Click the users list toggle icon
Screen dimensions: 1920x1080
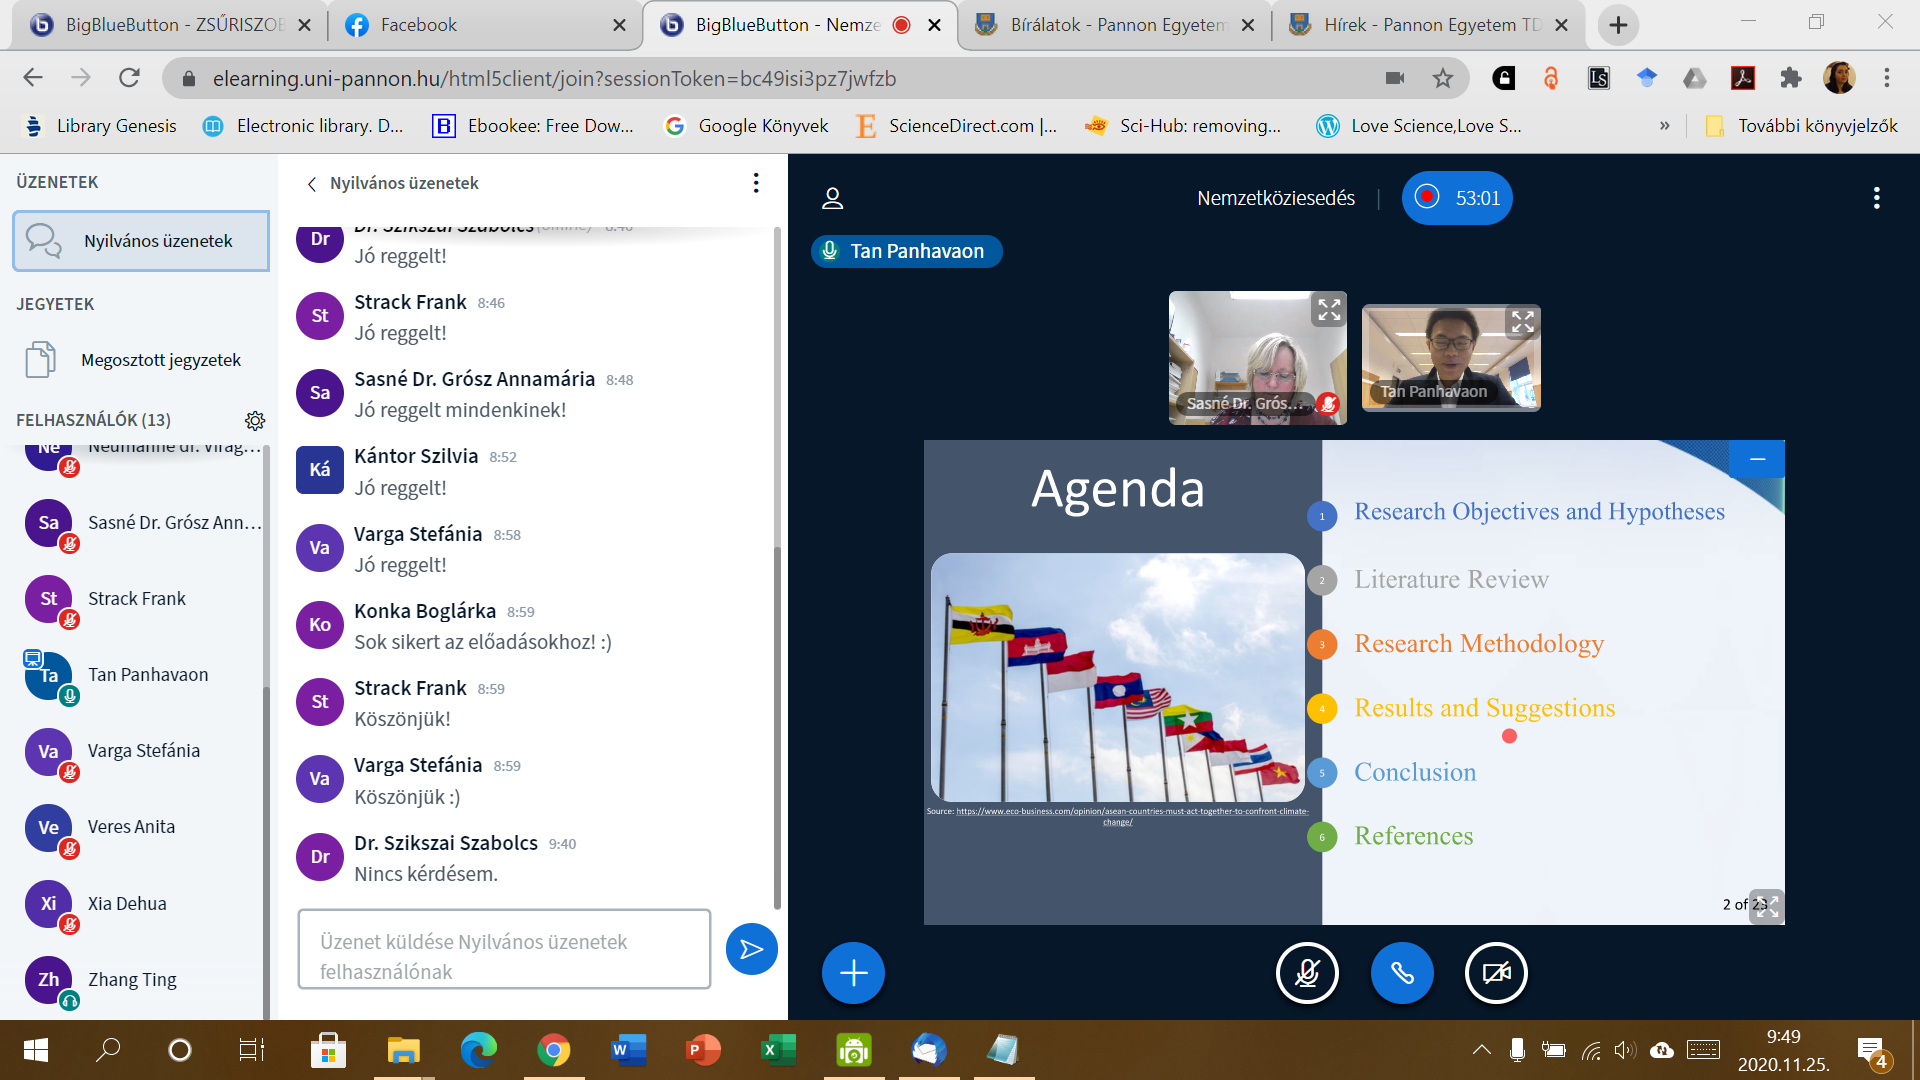pyautogui.click(x=832, y=198)
